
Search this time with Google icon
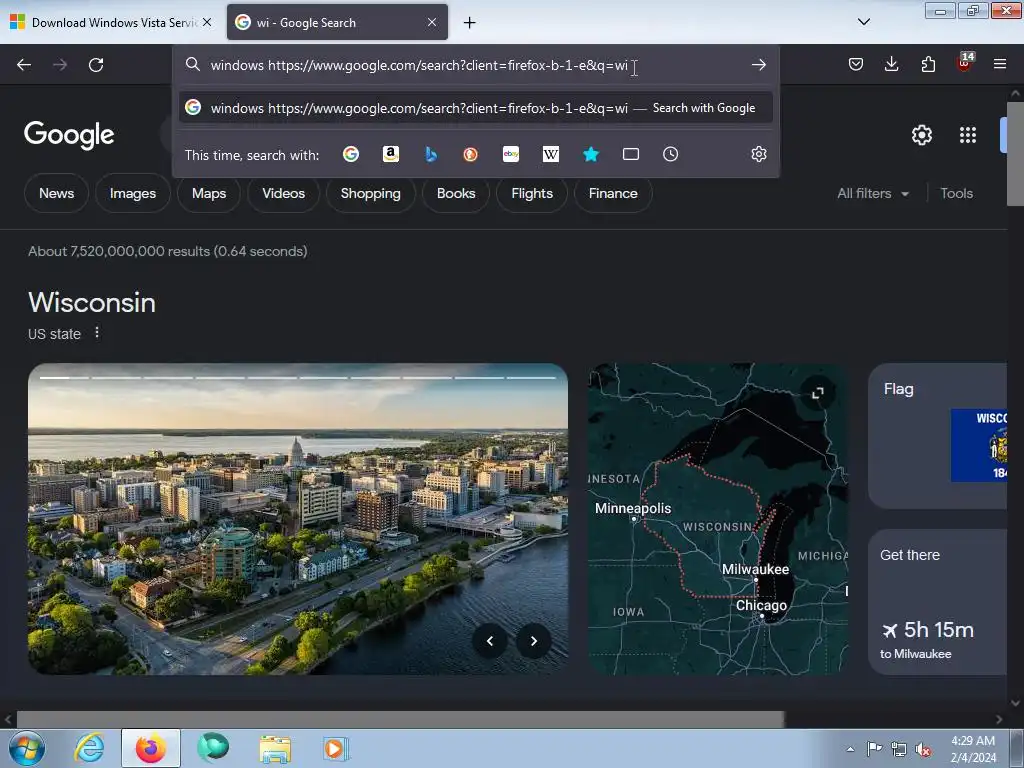click(351, 154)
